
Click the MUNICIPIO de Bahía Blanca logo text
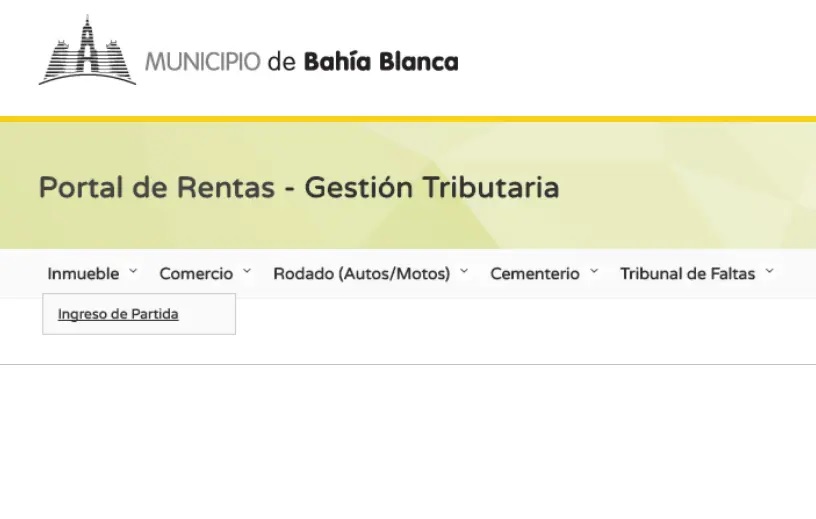(x=300, y=62)
